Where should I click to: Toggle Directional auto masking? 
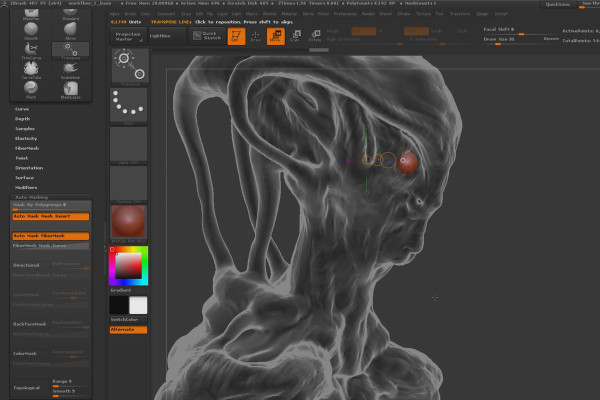point(26,265)
